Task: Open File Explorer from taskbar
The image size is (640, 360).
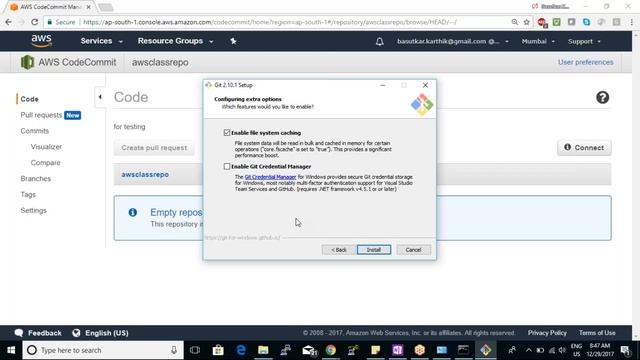Action: point(263,350)
